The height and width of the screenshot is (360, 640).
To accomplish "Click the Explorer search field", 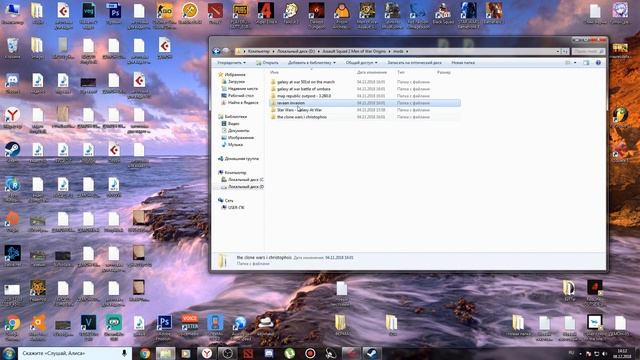I will (588, 51).
